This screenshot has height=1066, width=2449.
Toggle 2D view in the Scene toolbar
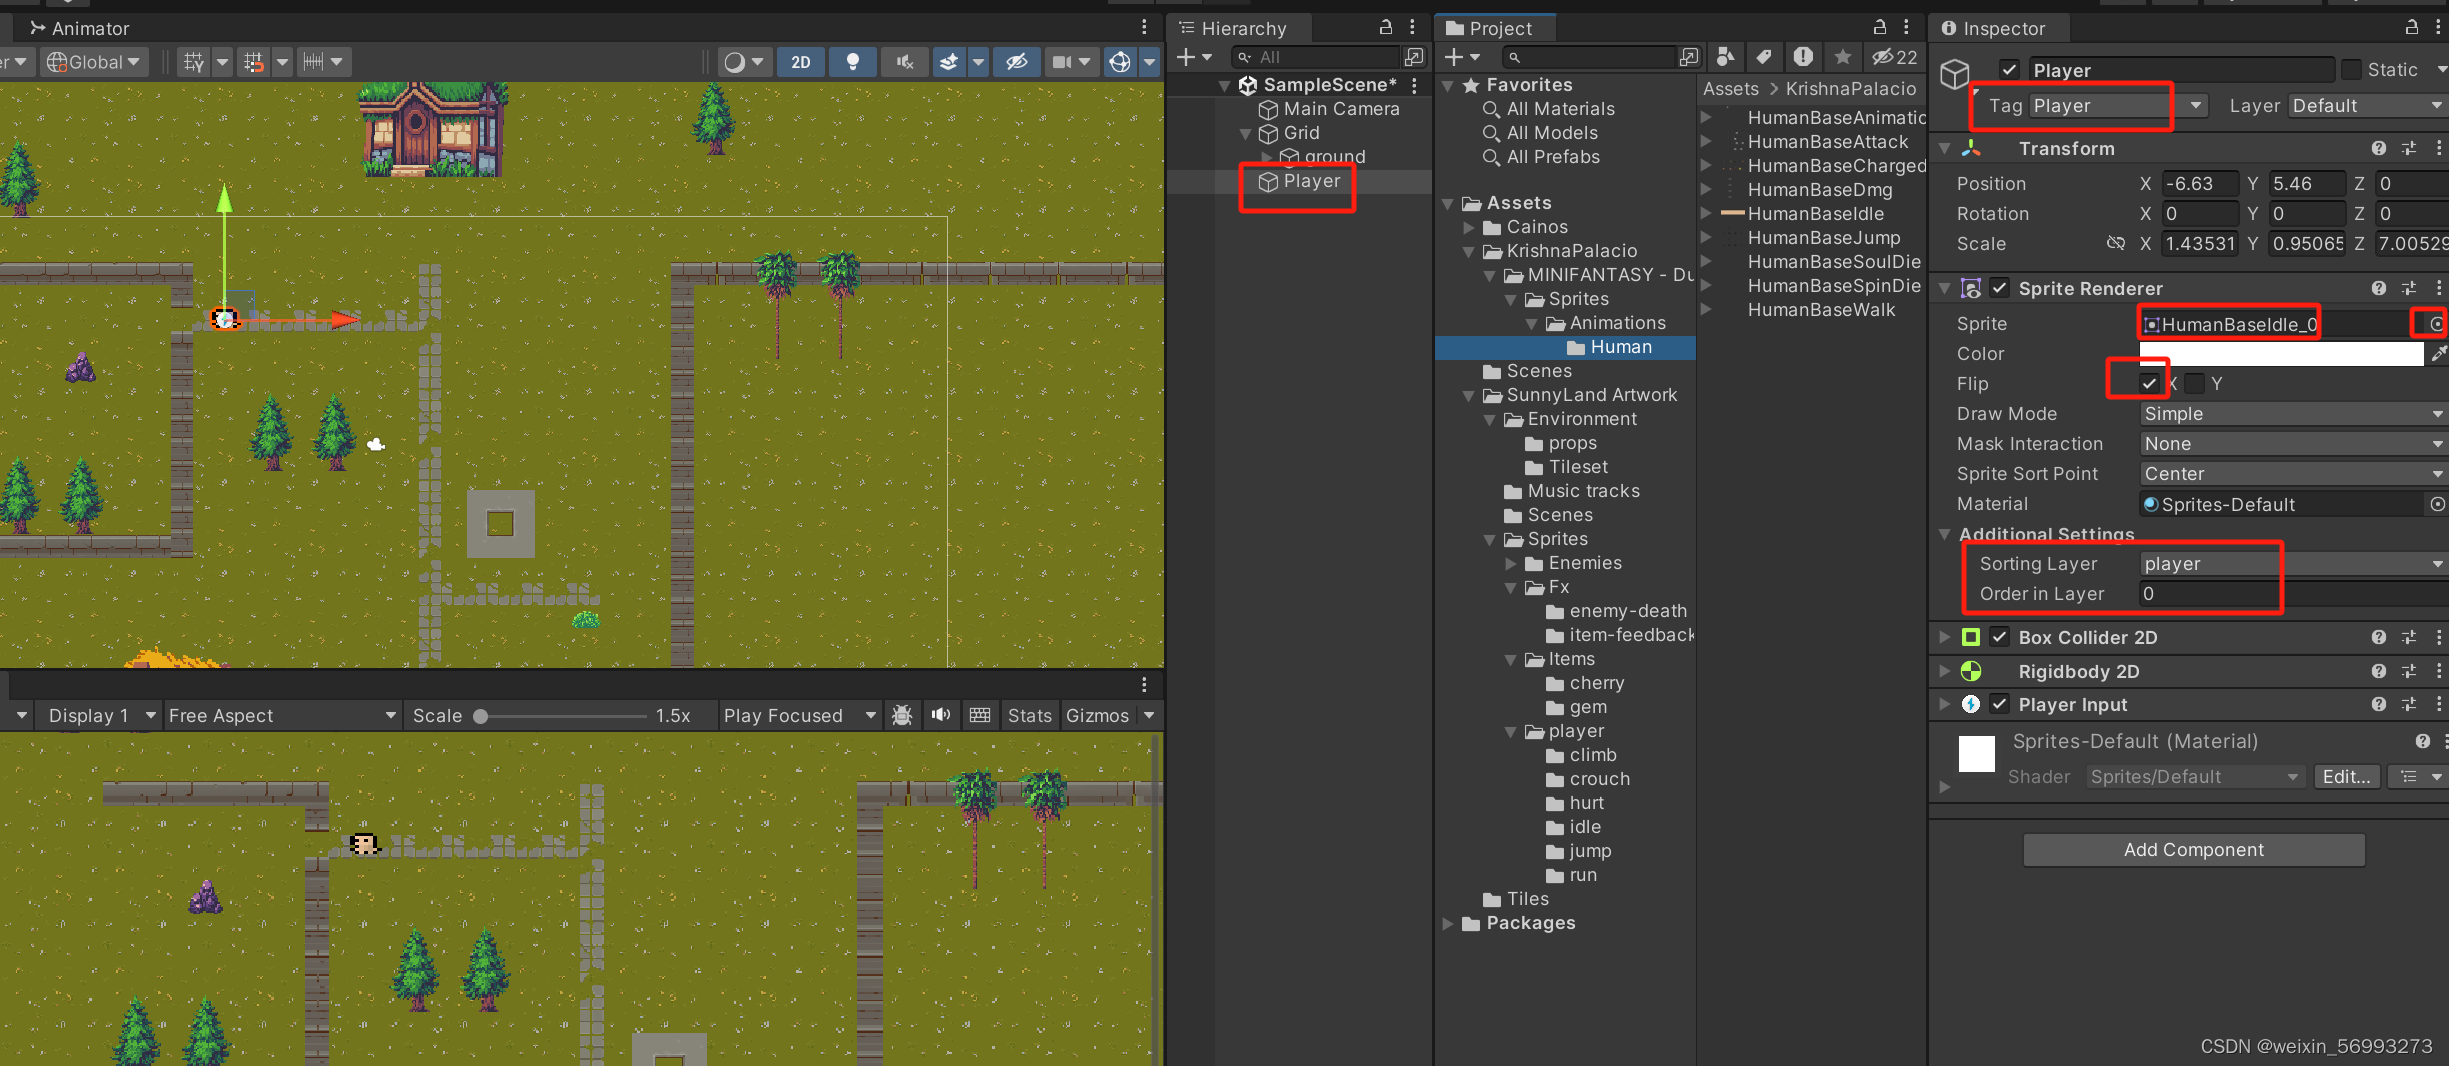pyautogui.click(x=801, y=62)
